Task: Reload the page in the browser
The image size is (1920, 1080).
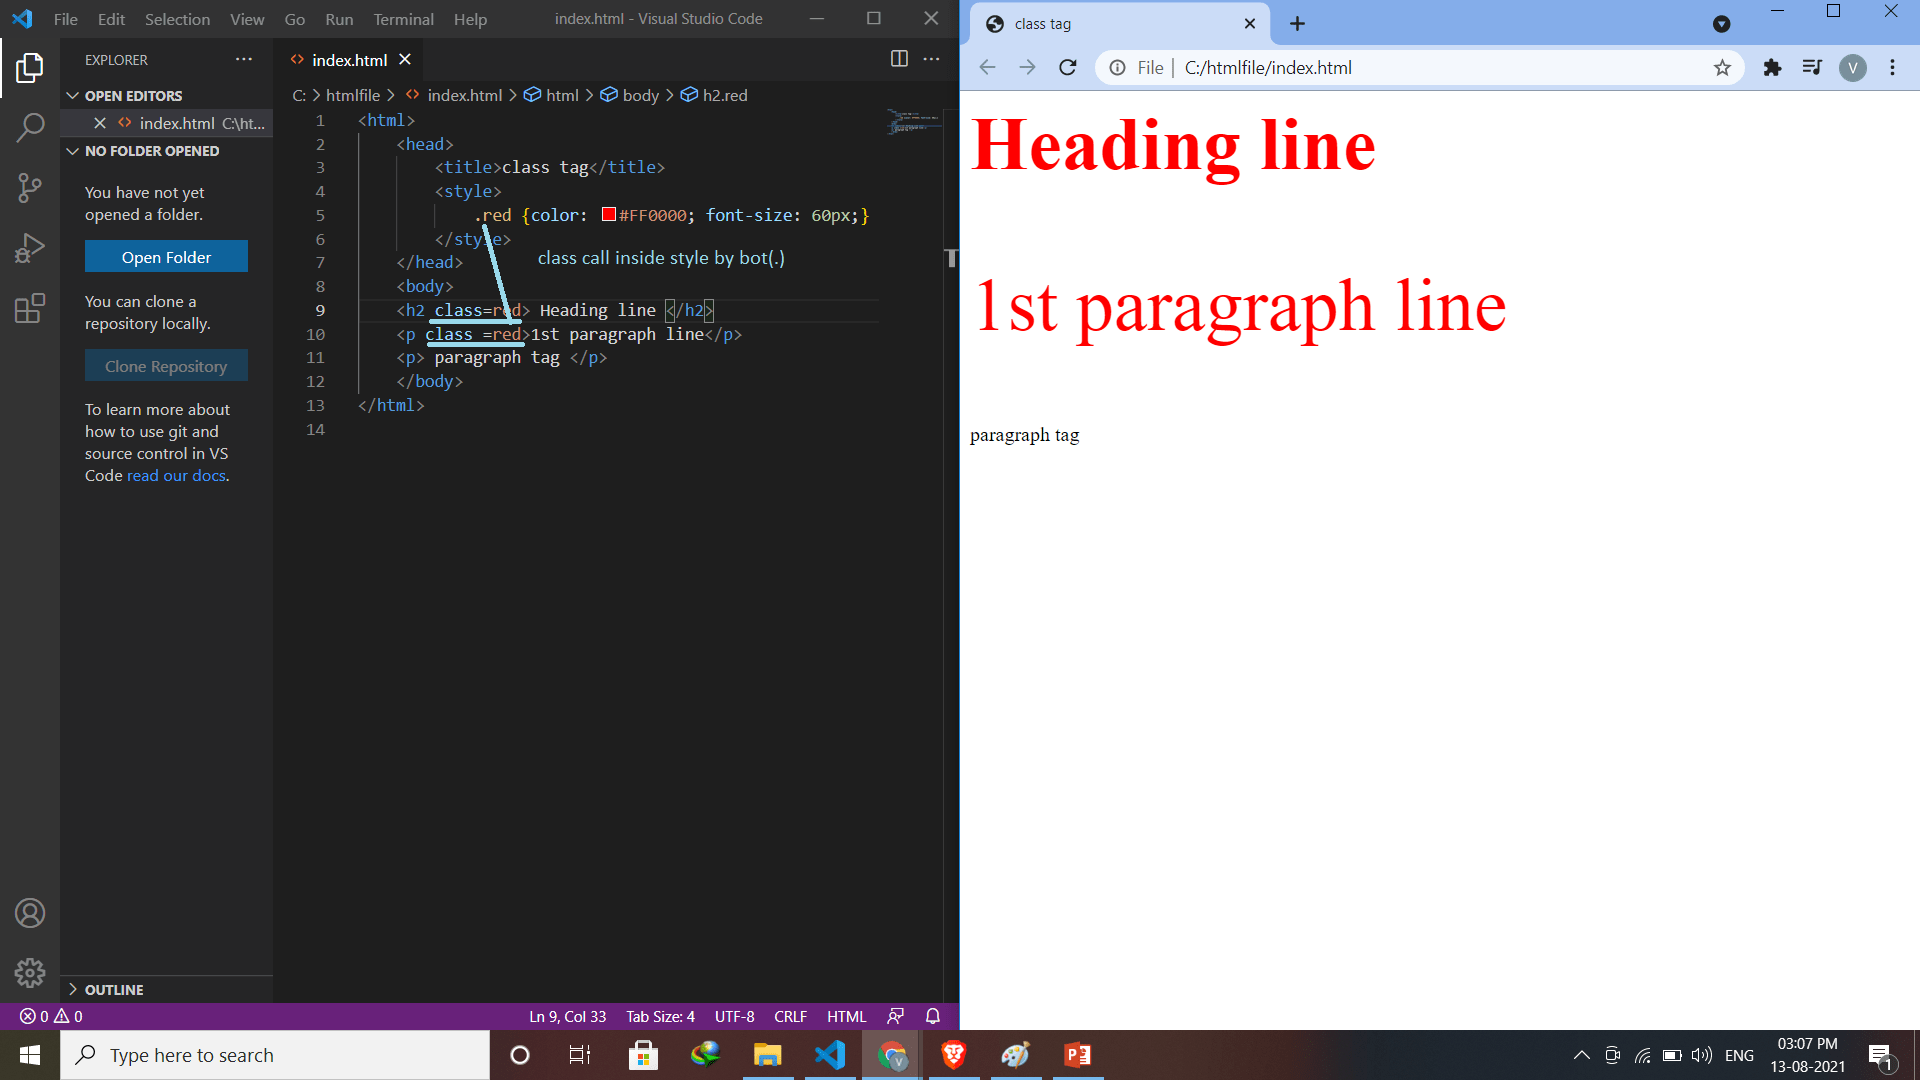Action: point(1068,67)
